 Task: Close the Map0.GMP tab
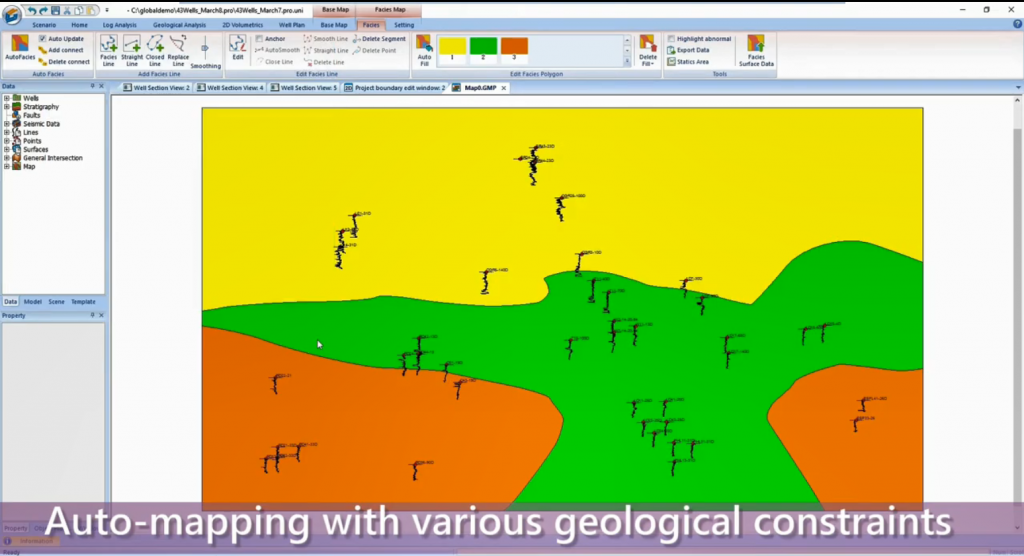[x=504, y=88]
